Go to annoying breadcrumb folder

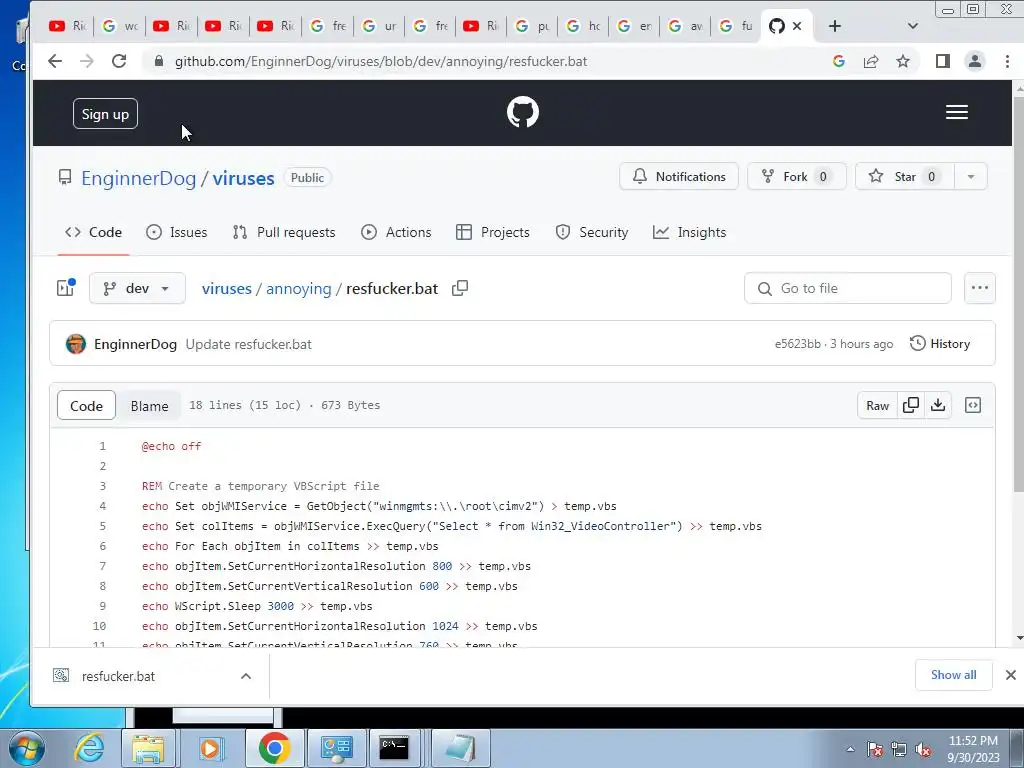click(298, 289)
